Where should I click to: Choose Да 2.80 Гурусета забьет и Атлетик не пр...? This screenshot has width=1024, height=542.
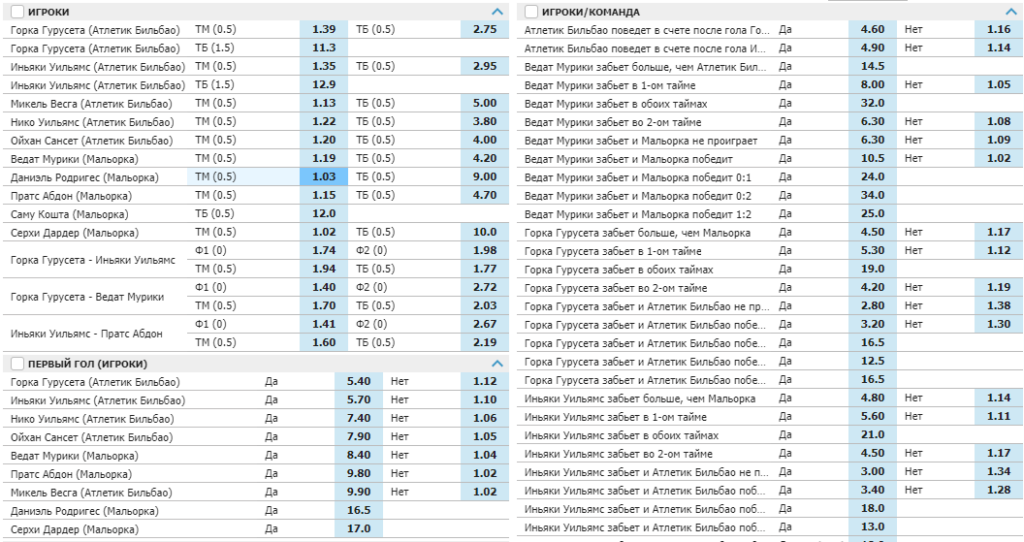click(x=872, y=306)
